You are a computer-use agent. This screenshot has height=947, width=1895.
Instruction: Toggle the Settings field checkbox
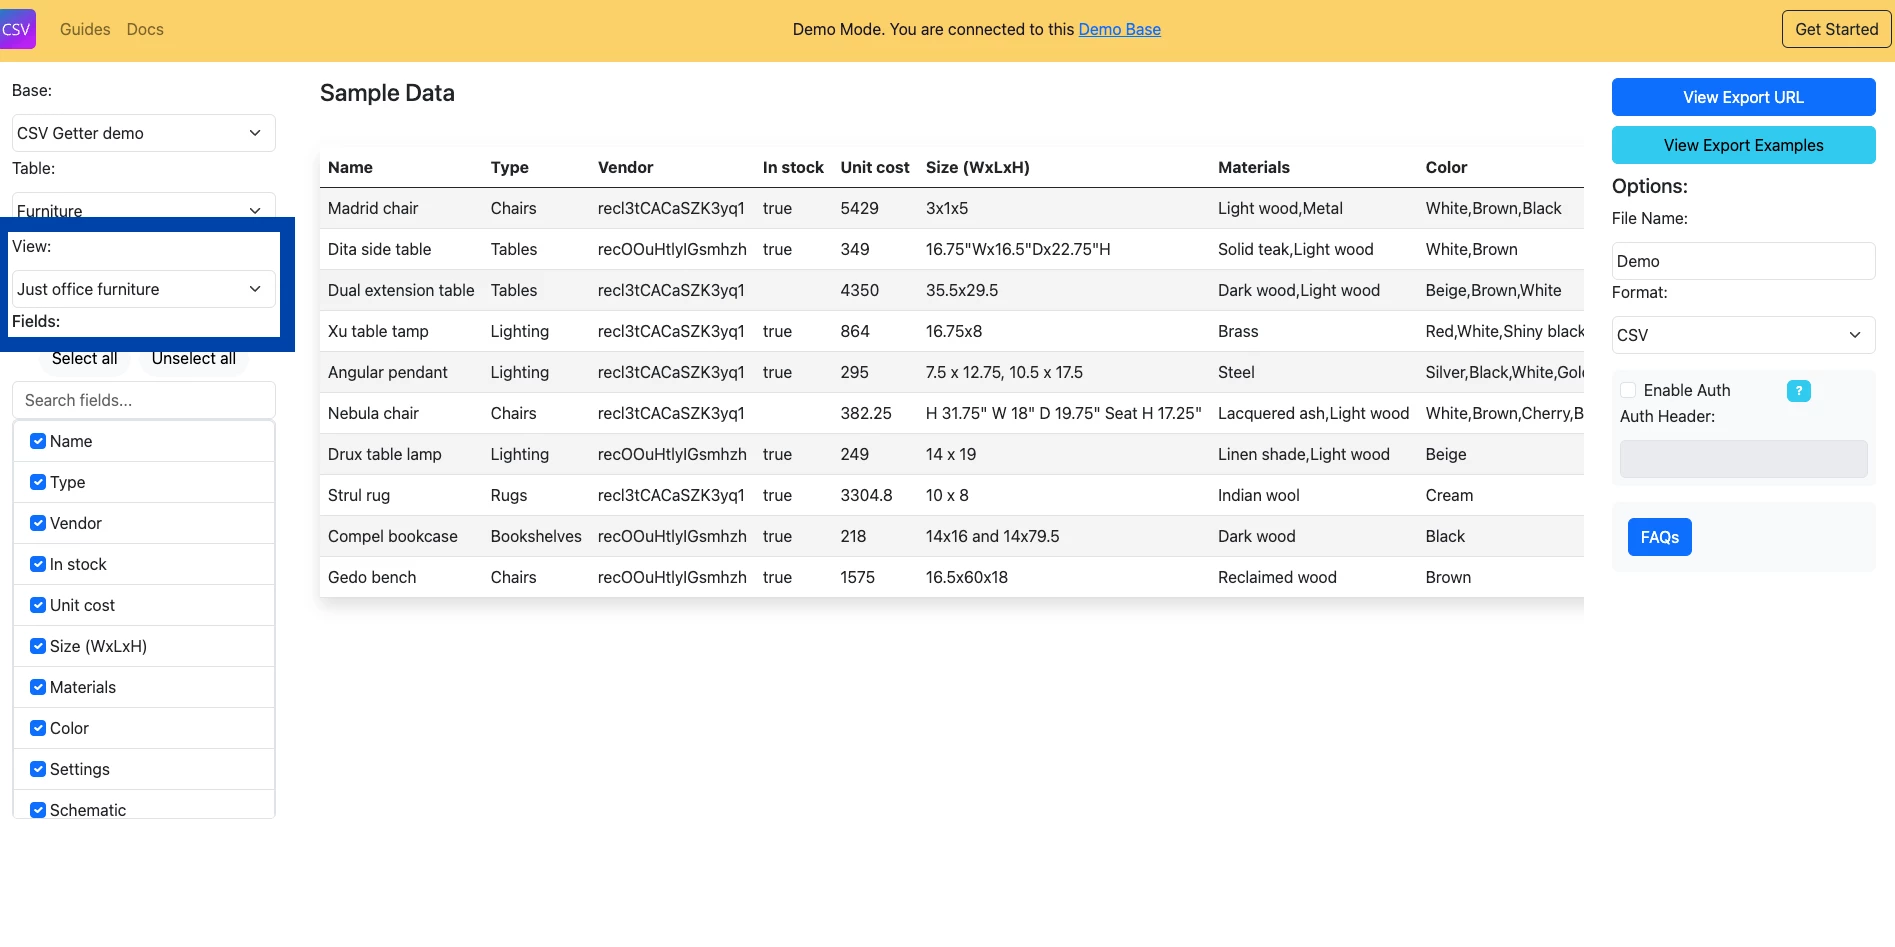[38, 769]
